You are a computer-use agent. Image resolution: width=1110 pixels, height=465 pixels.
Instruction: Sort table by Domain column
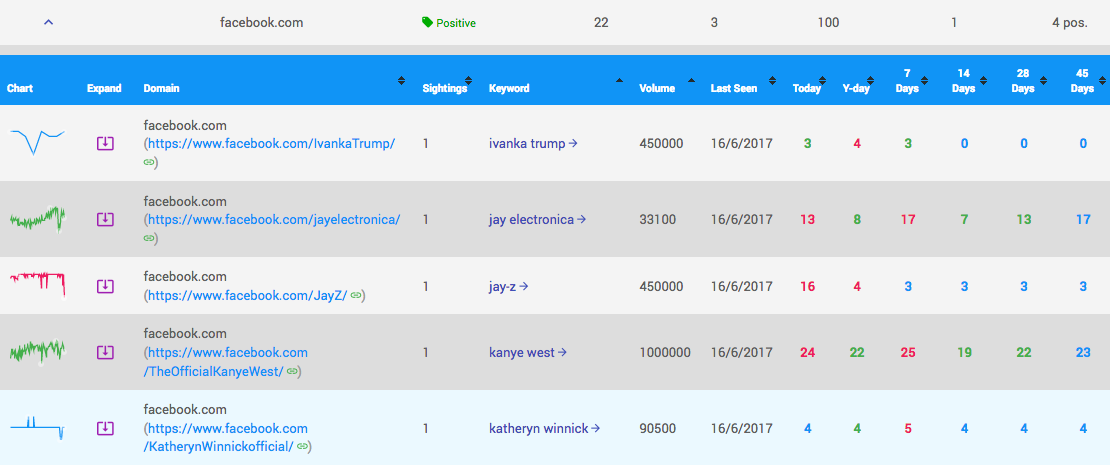(401, 80)
